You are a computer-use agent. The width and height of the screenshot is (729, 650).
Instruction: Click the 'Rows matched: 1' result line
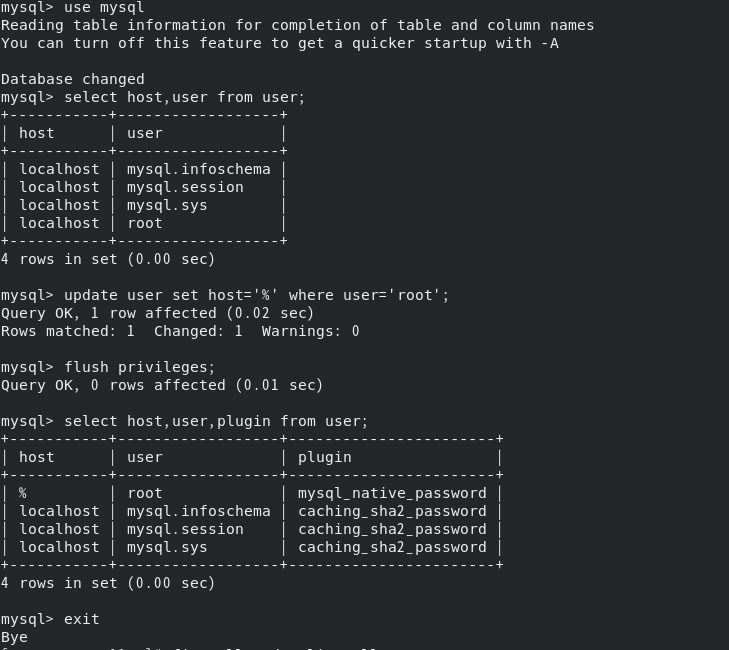point(180,331)
